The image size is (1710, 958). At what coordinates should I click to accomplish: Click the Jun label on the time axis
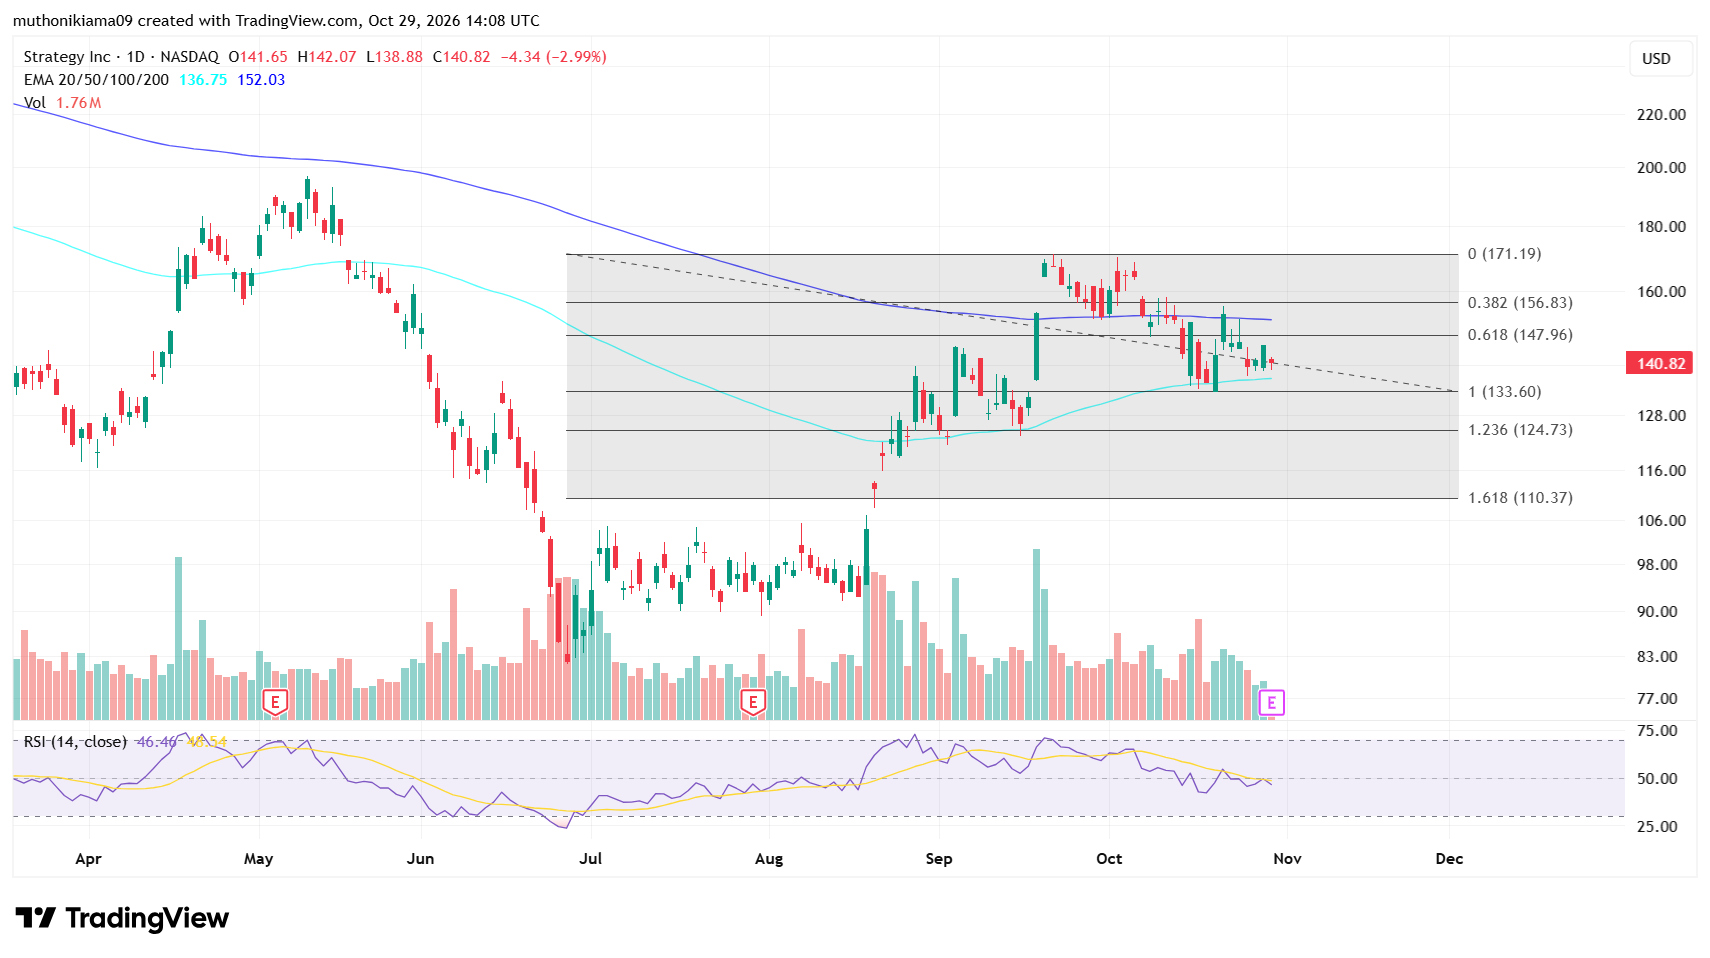click(420, 859)
